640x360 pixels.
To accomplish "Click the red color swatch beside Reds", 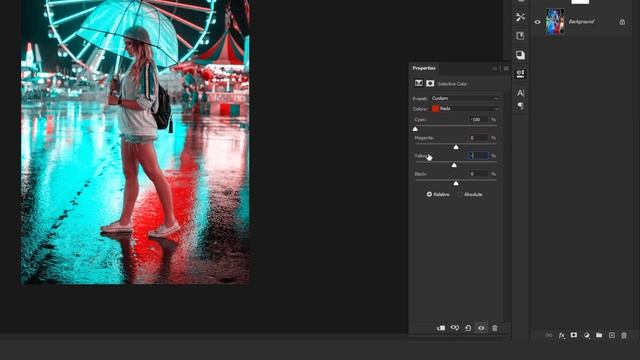I will (x=436, y=109).
